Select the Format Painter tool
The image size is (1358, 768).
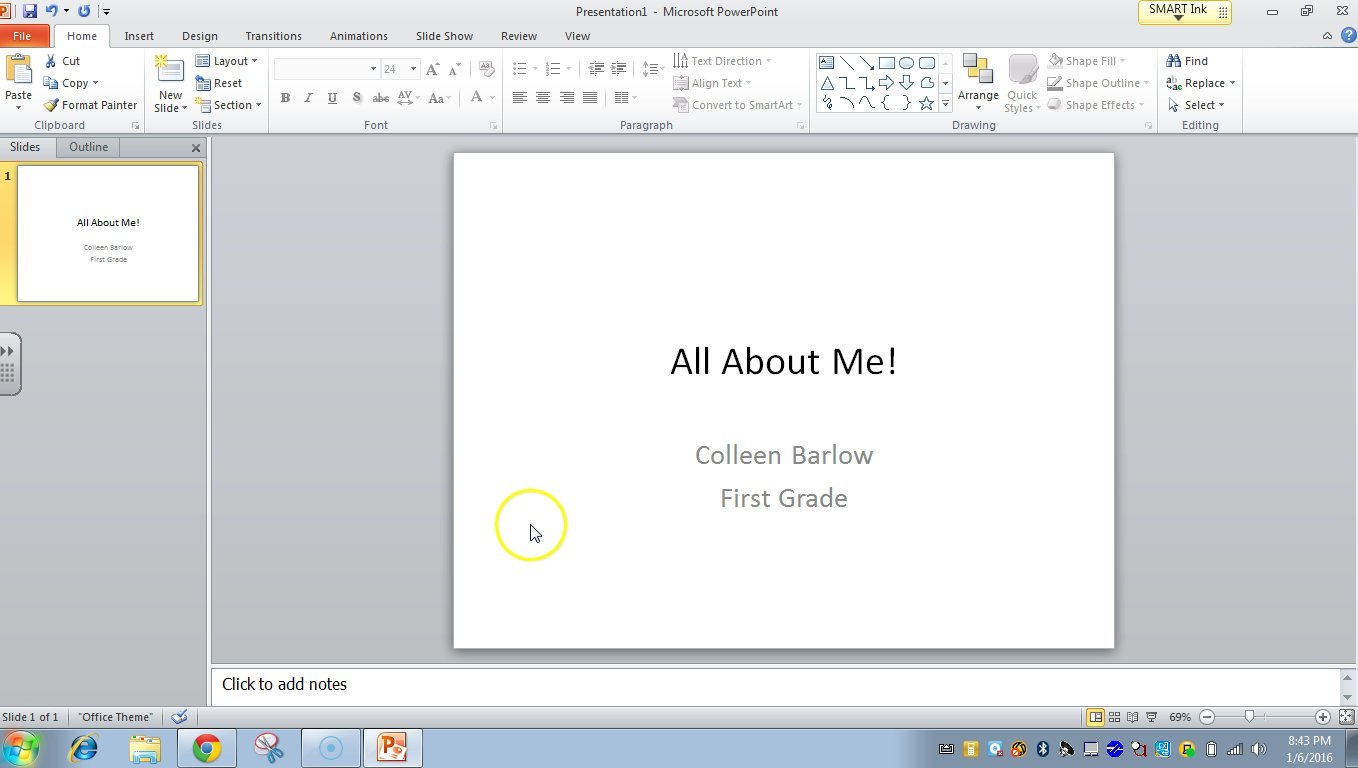[91, 104]
